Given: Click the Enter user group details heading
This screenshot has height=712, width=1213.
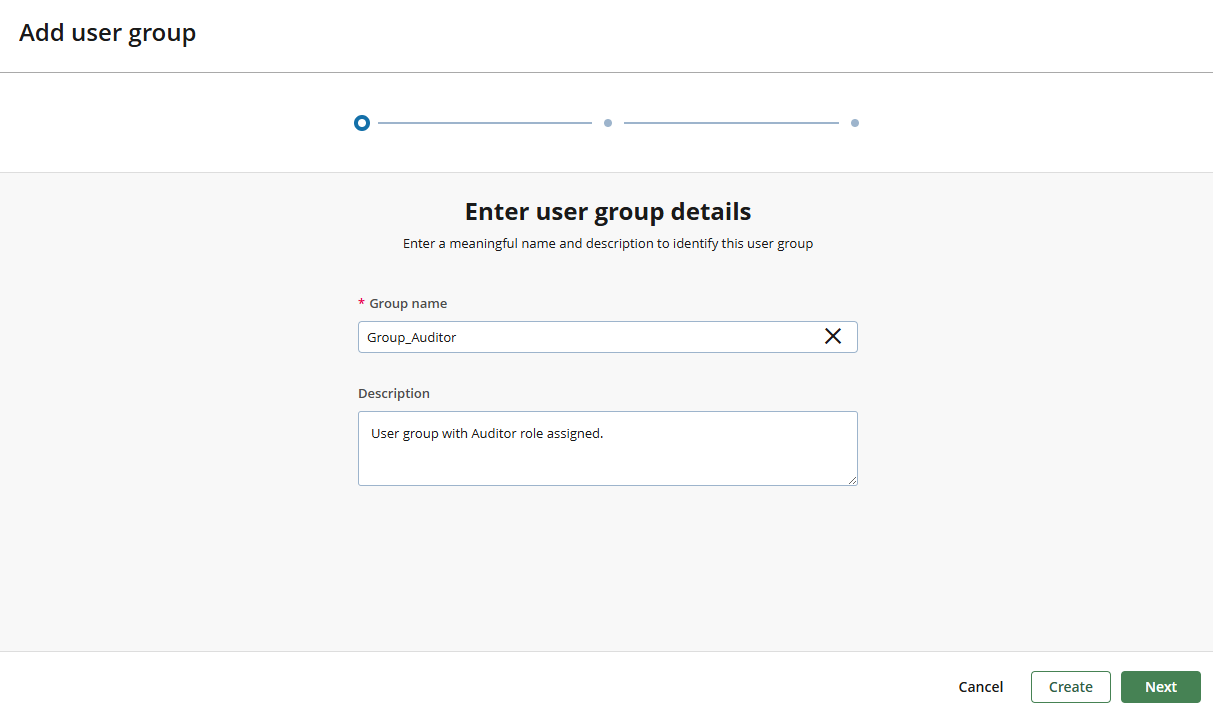Looking at the screenshot, I should pos(607,211).
